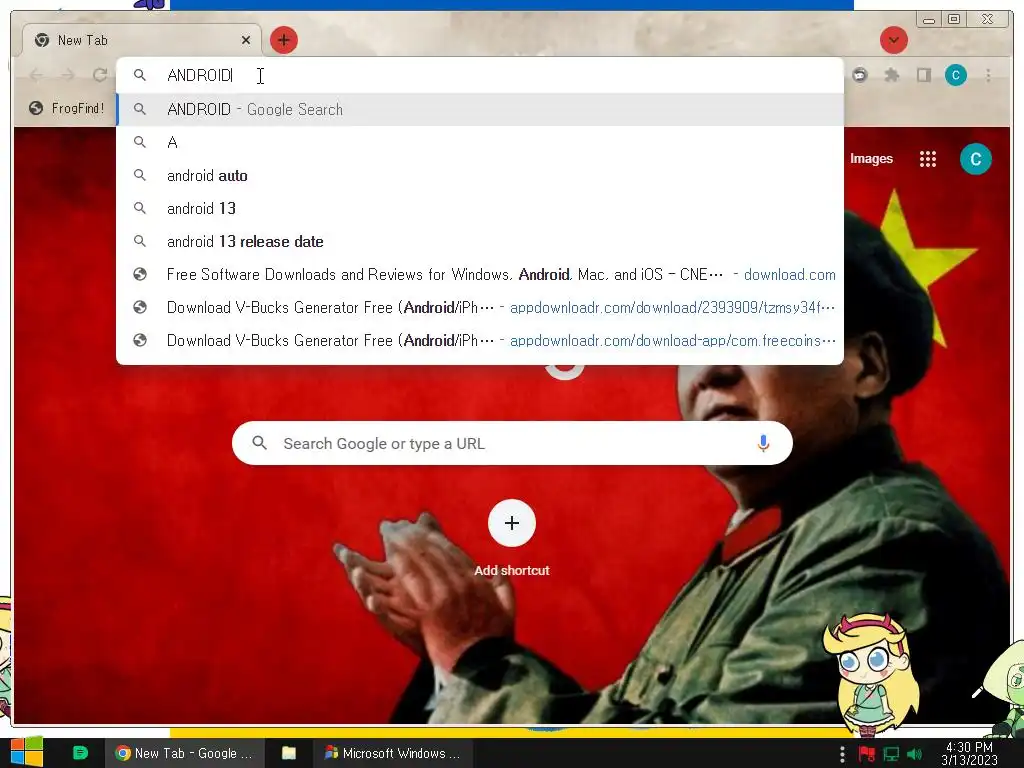Open the appdownloadr.com/download/2393909 V-Bucks suggestion
Viewport: 1024px width, 768px height.
[x=480, y=308]
